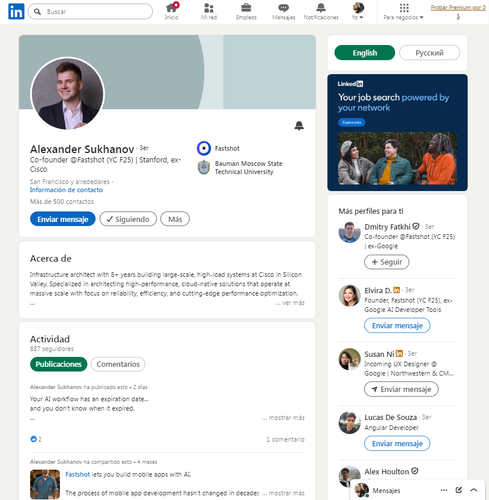The image size is (489, 500).
Task: Click Seguir for Dmitry Fatkhi
Action: [x=387, y=262]
